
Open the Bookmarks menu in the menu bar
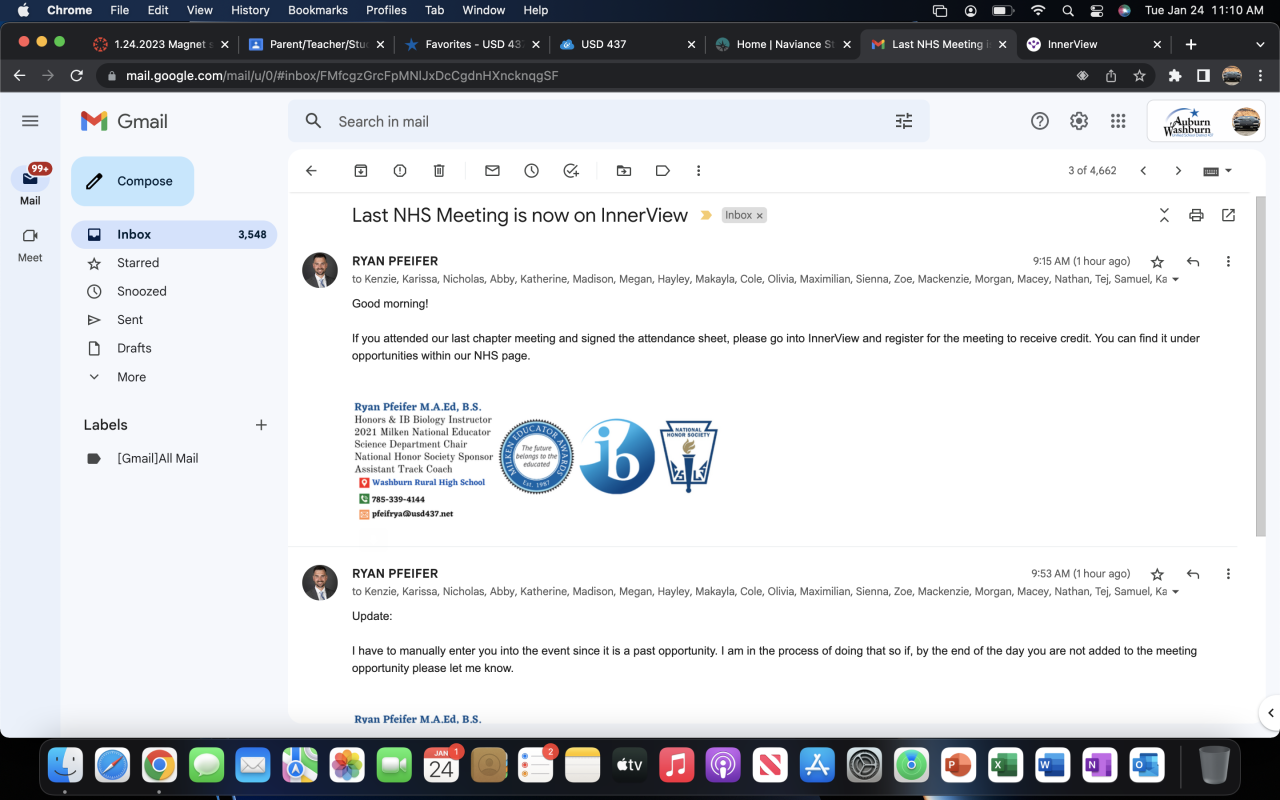point(318,10)
